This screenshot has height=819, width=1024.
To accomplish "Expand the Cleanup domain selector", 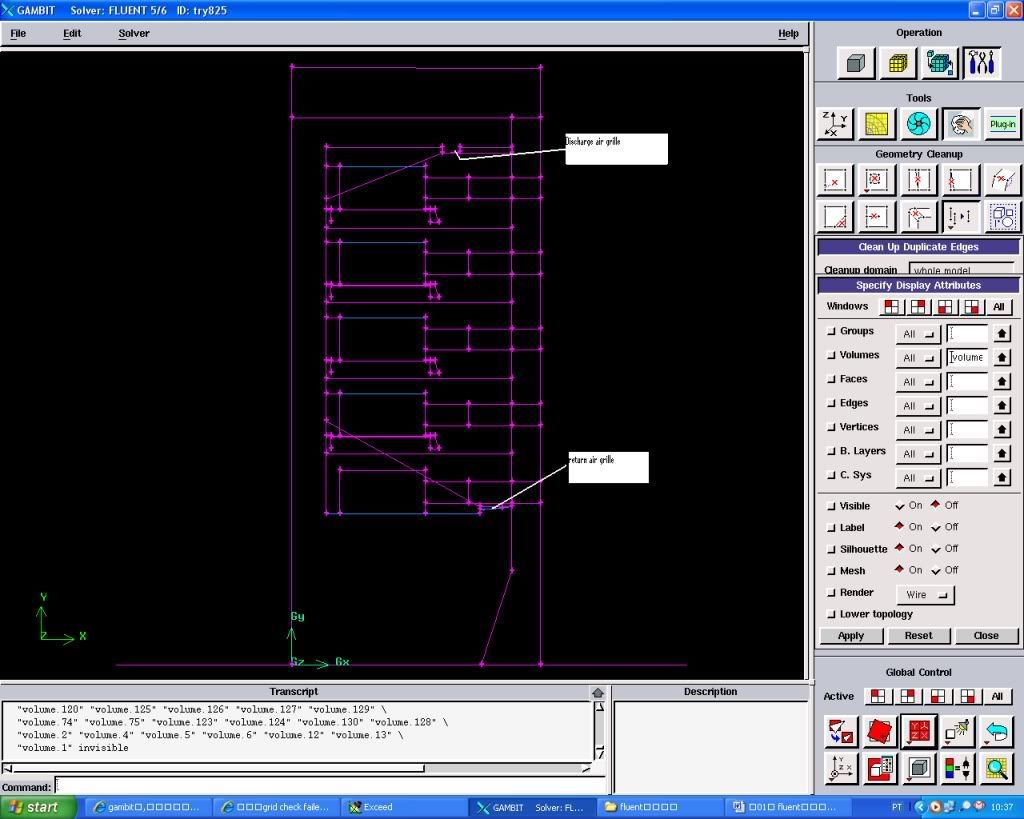I will point(963,270).
